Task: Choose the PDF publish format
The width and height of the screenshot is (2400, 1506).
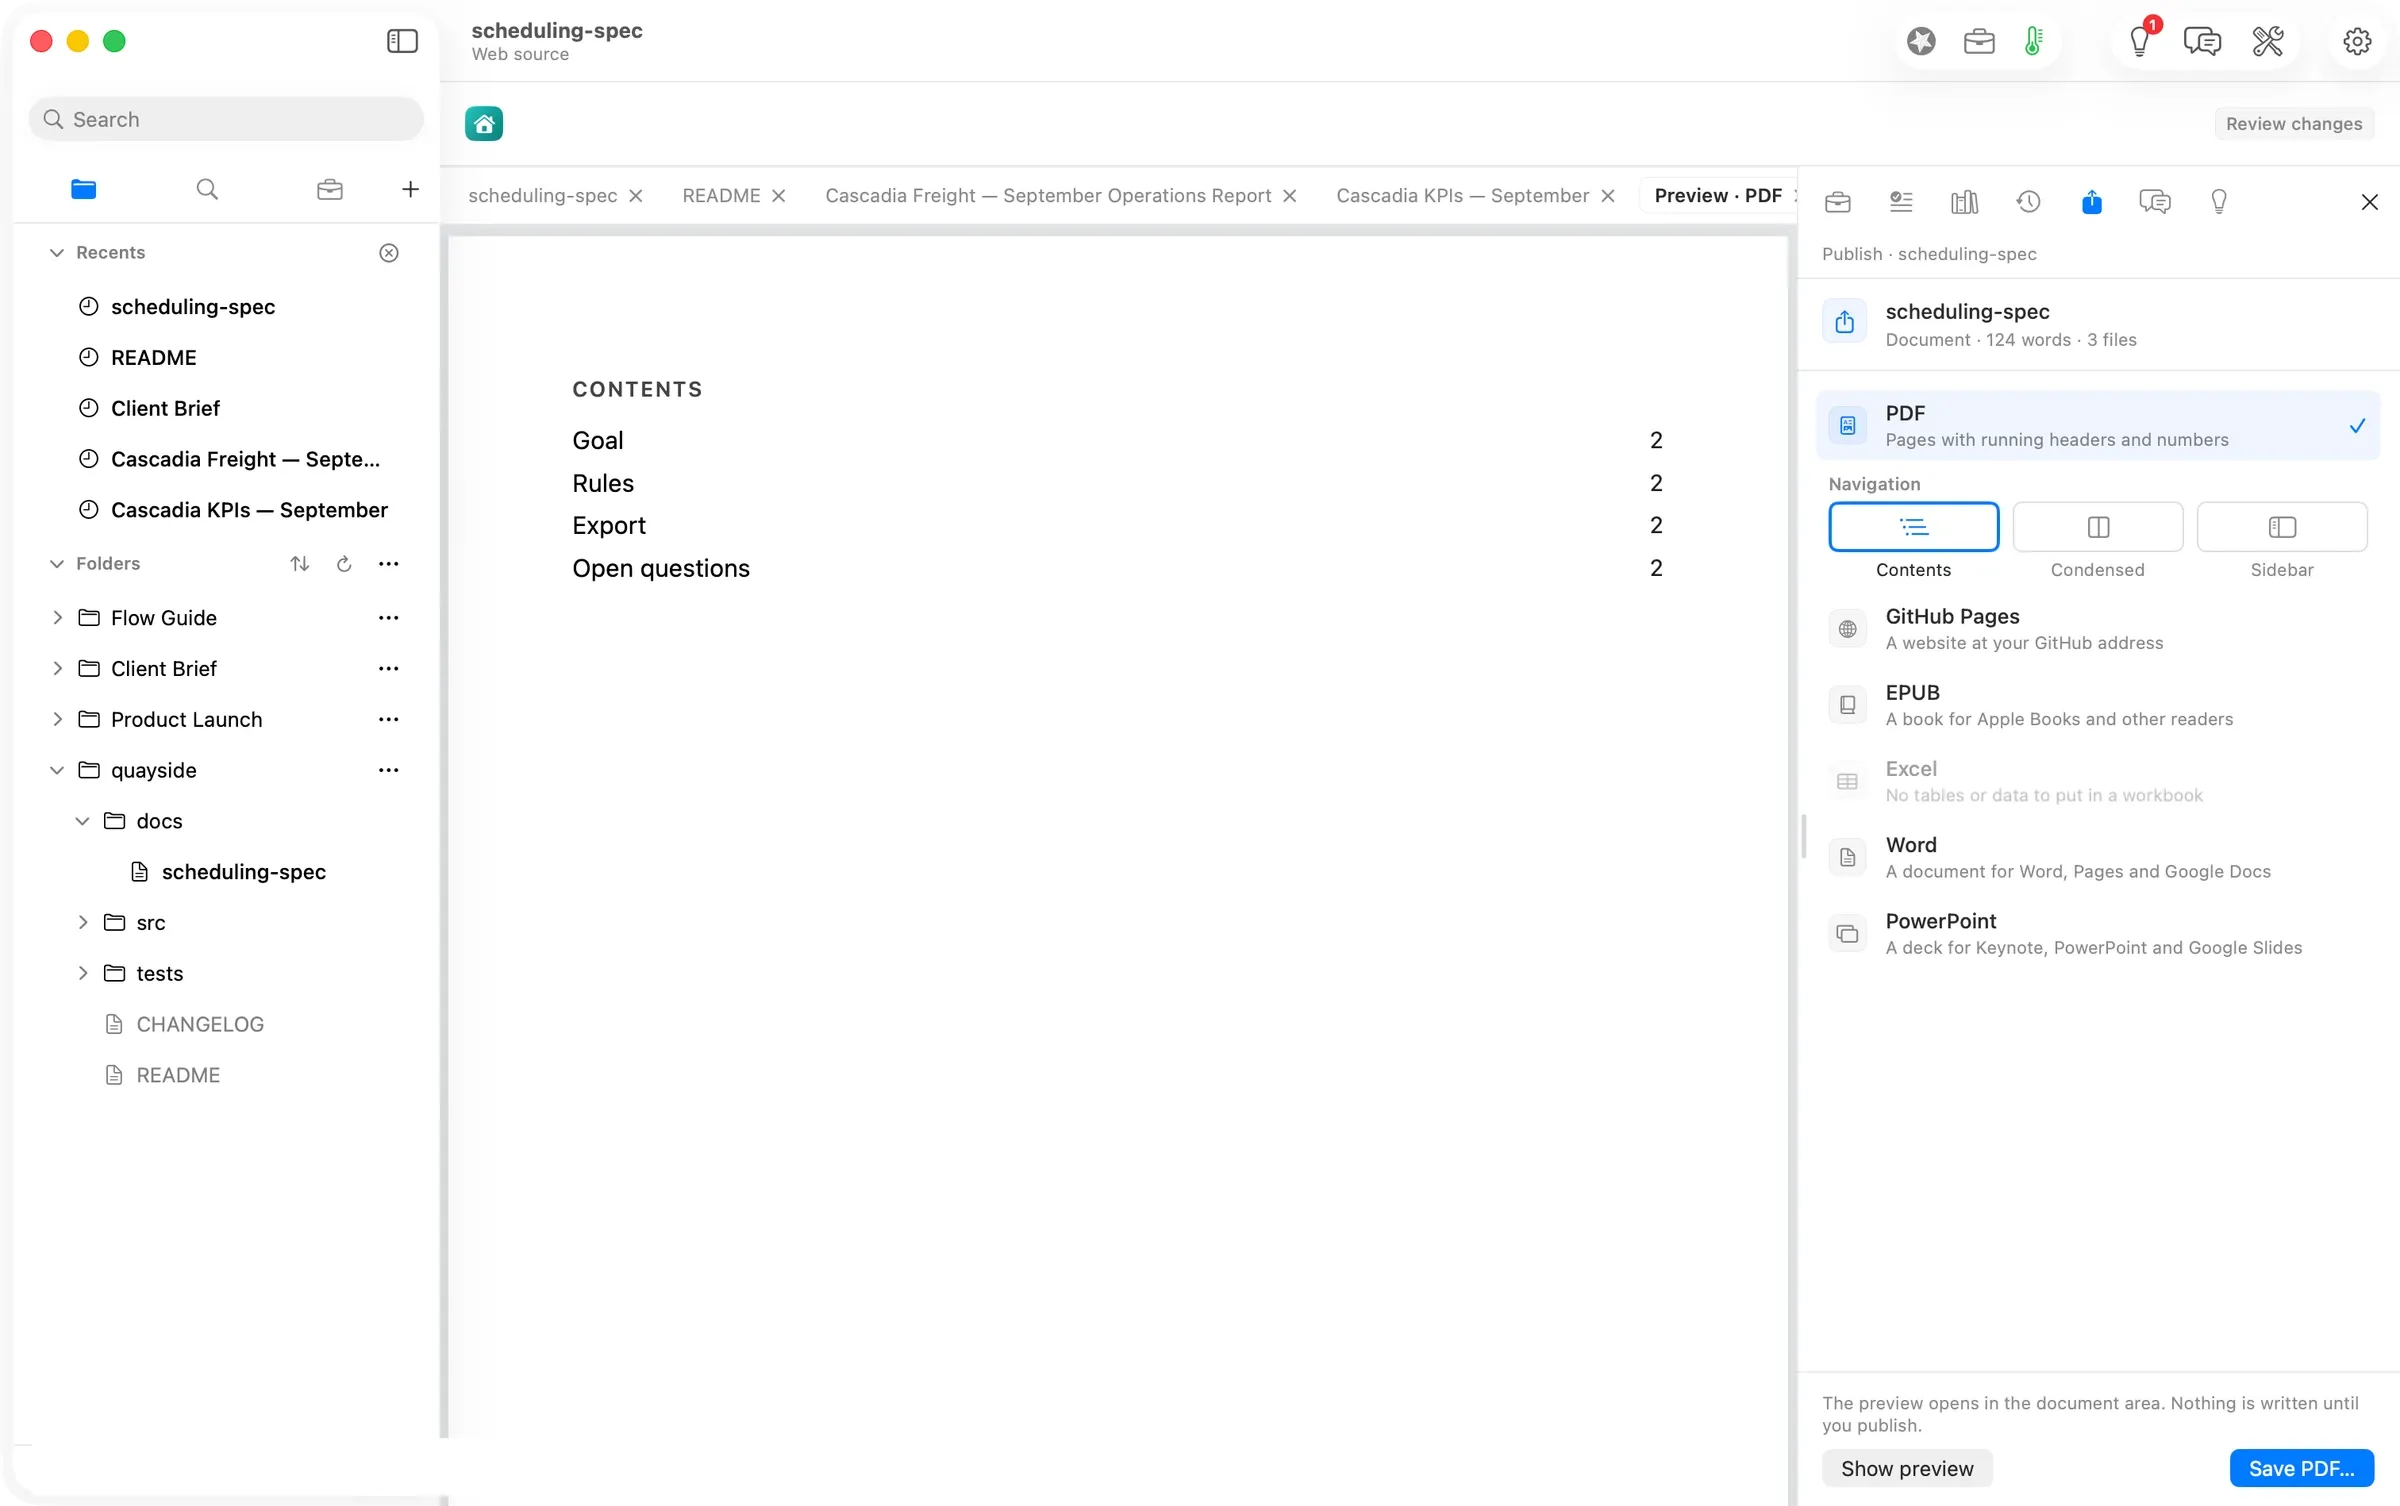Action: click(2097, 426)
